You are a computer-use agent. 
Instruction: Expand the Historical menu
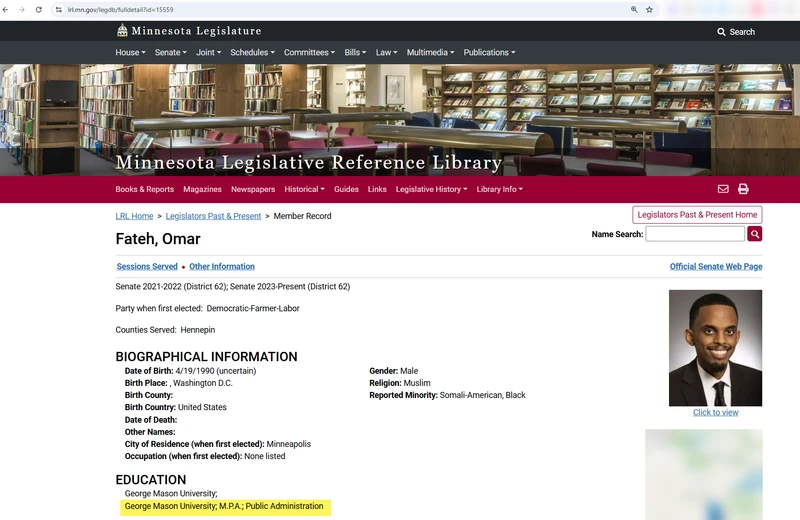[304, 189]
